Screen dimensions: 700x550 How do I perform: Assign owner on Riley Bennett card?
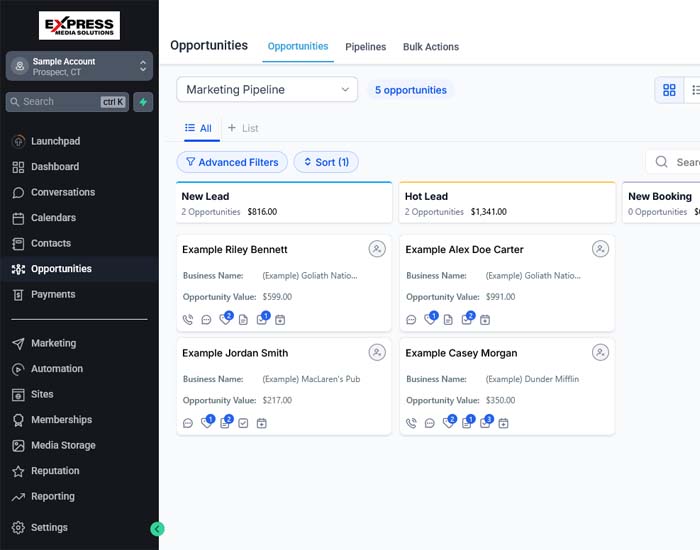click(377, 249)
